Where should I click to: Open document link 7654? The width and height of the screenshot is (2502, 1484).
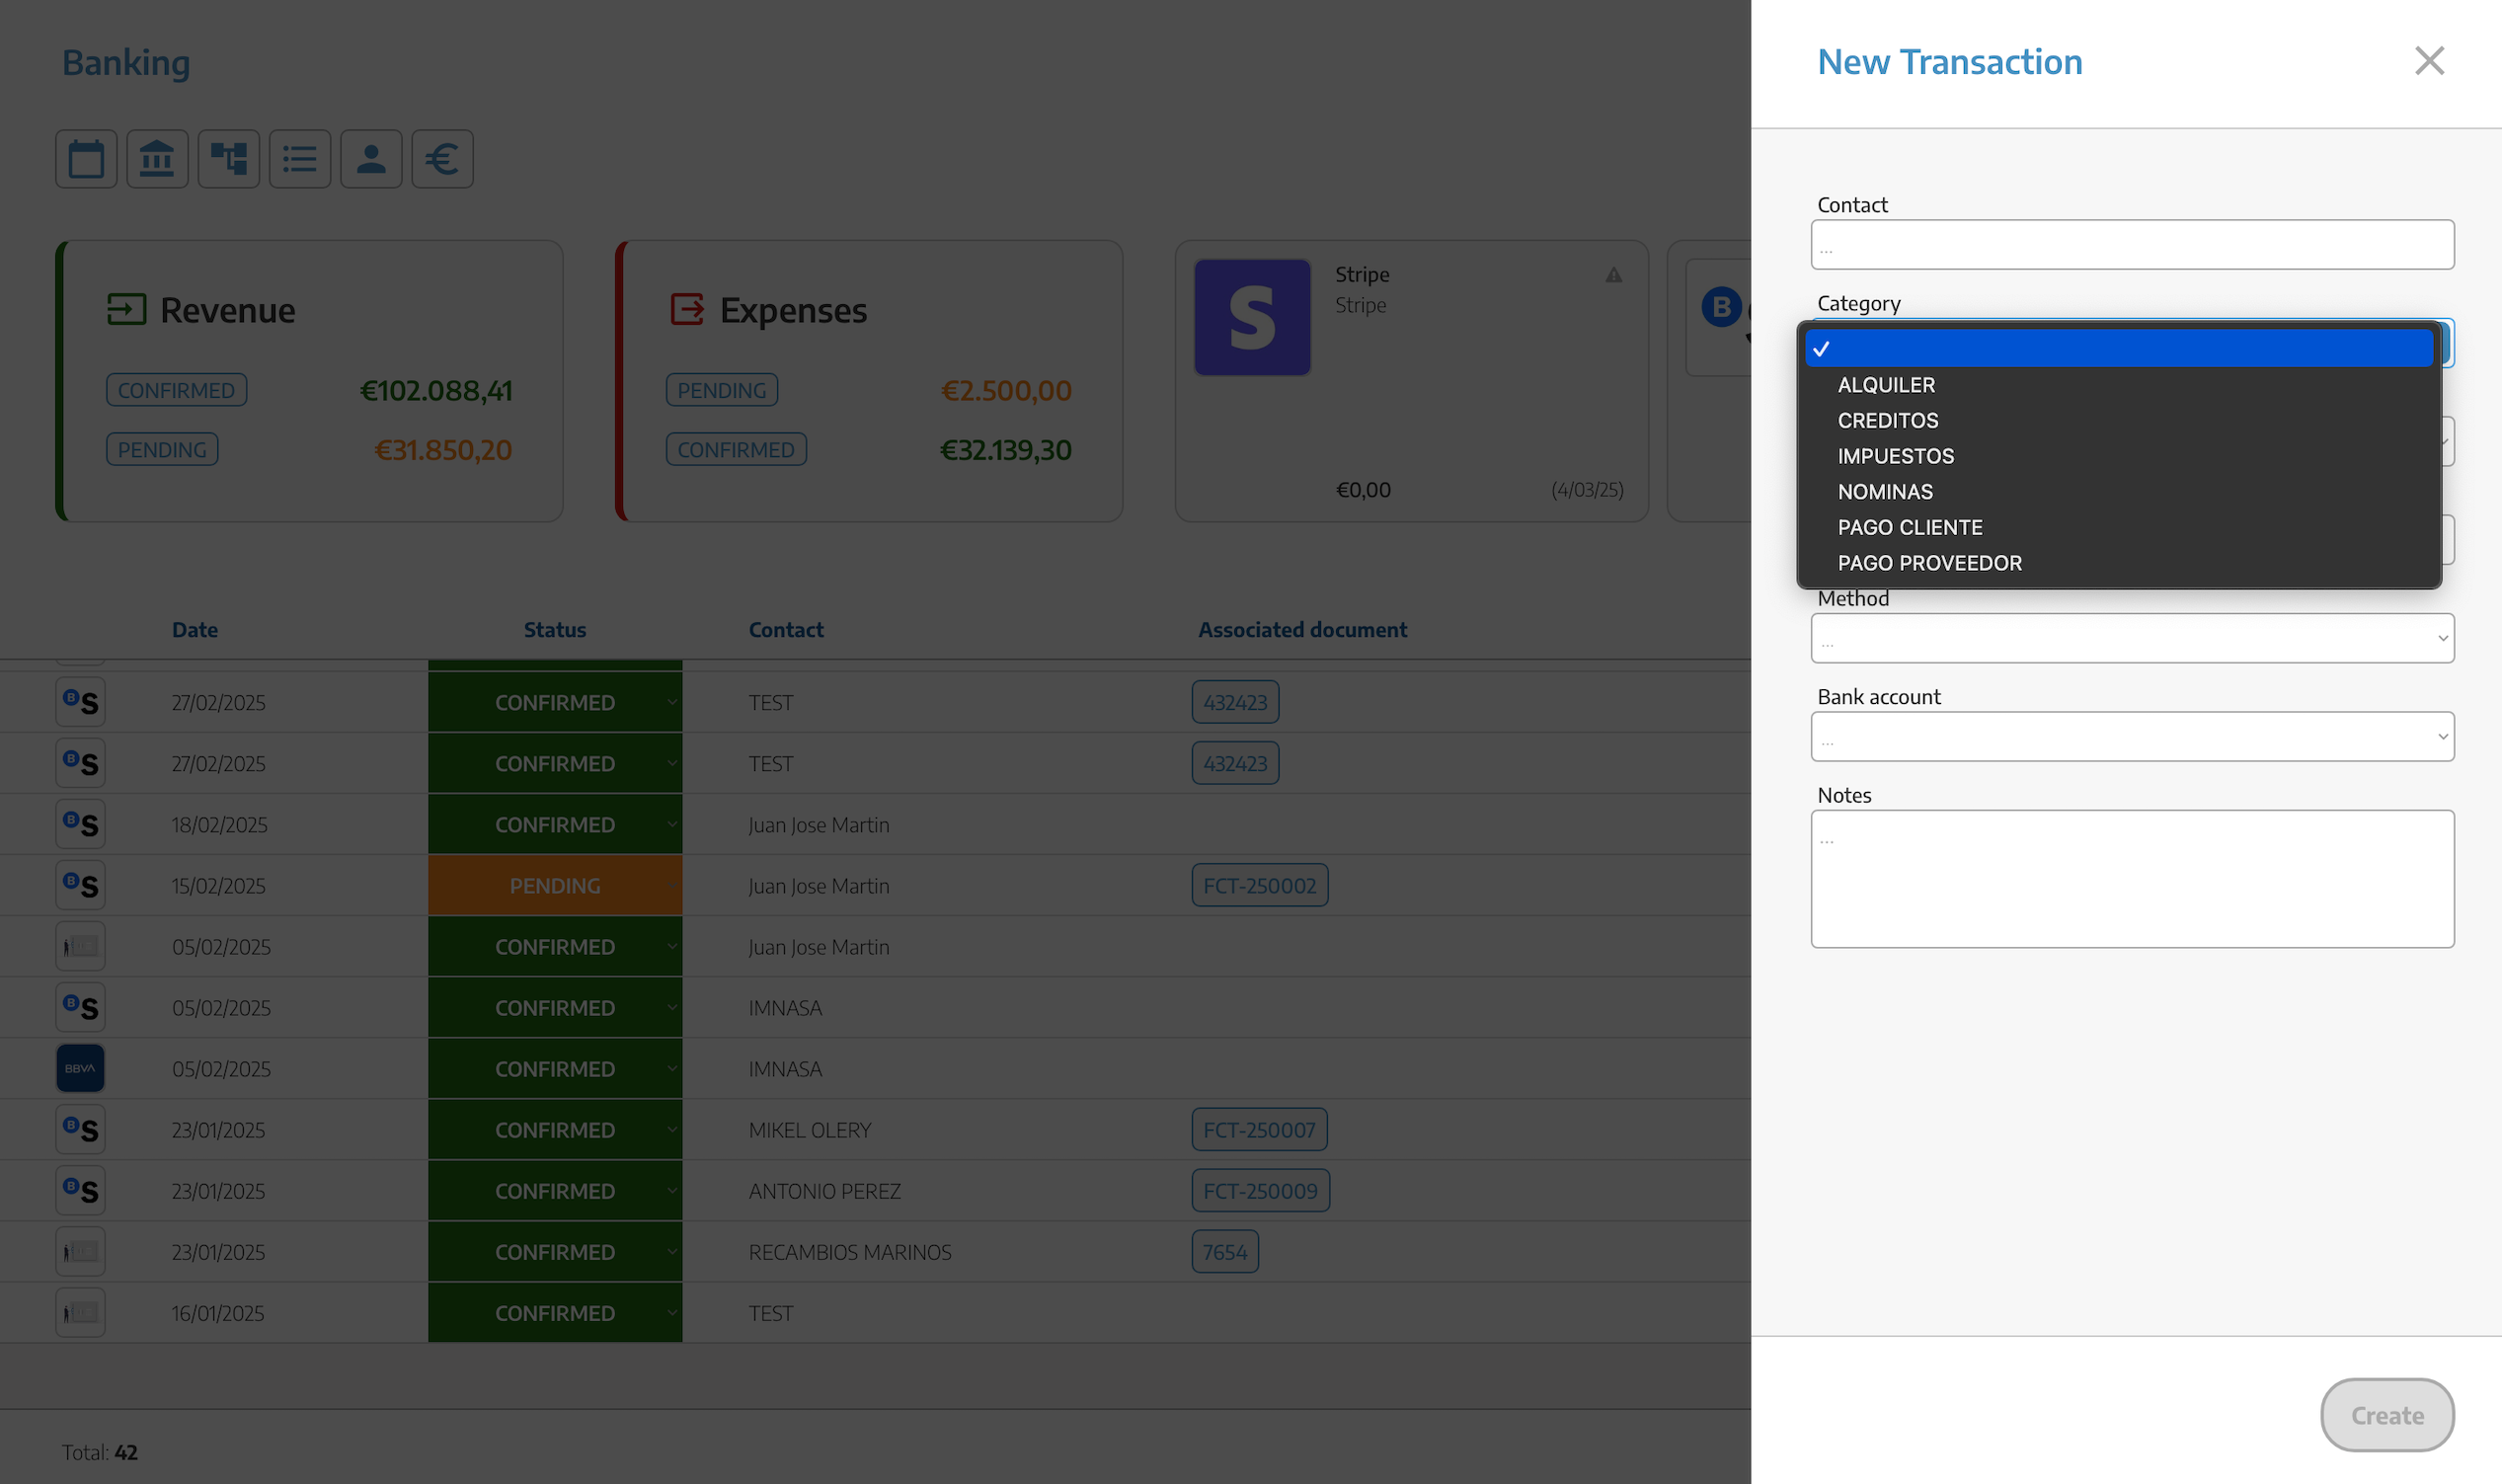(1225, 1252)
